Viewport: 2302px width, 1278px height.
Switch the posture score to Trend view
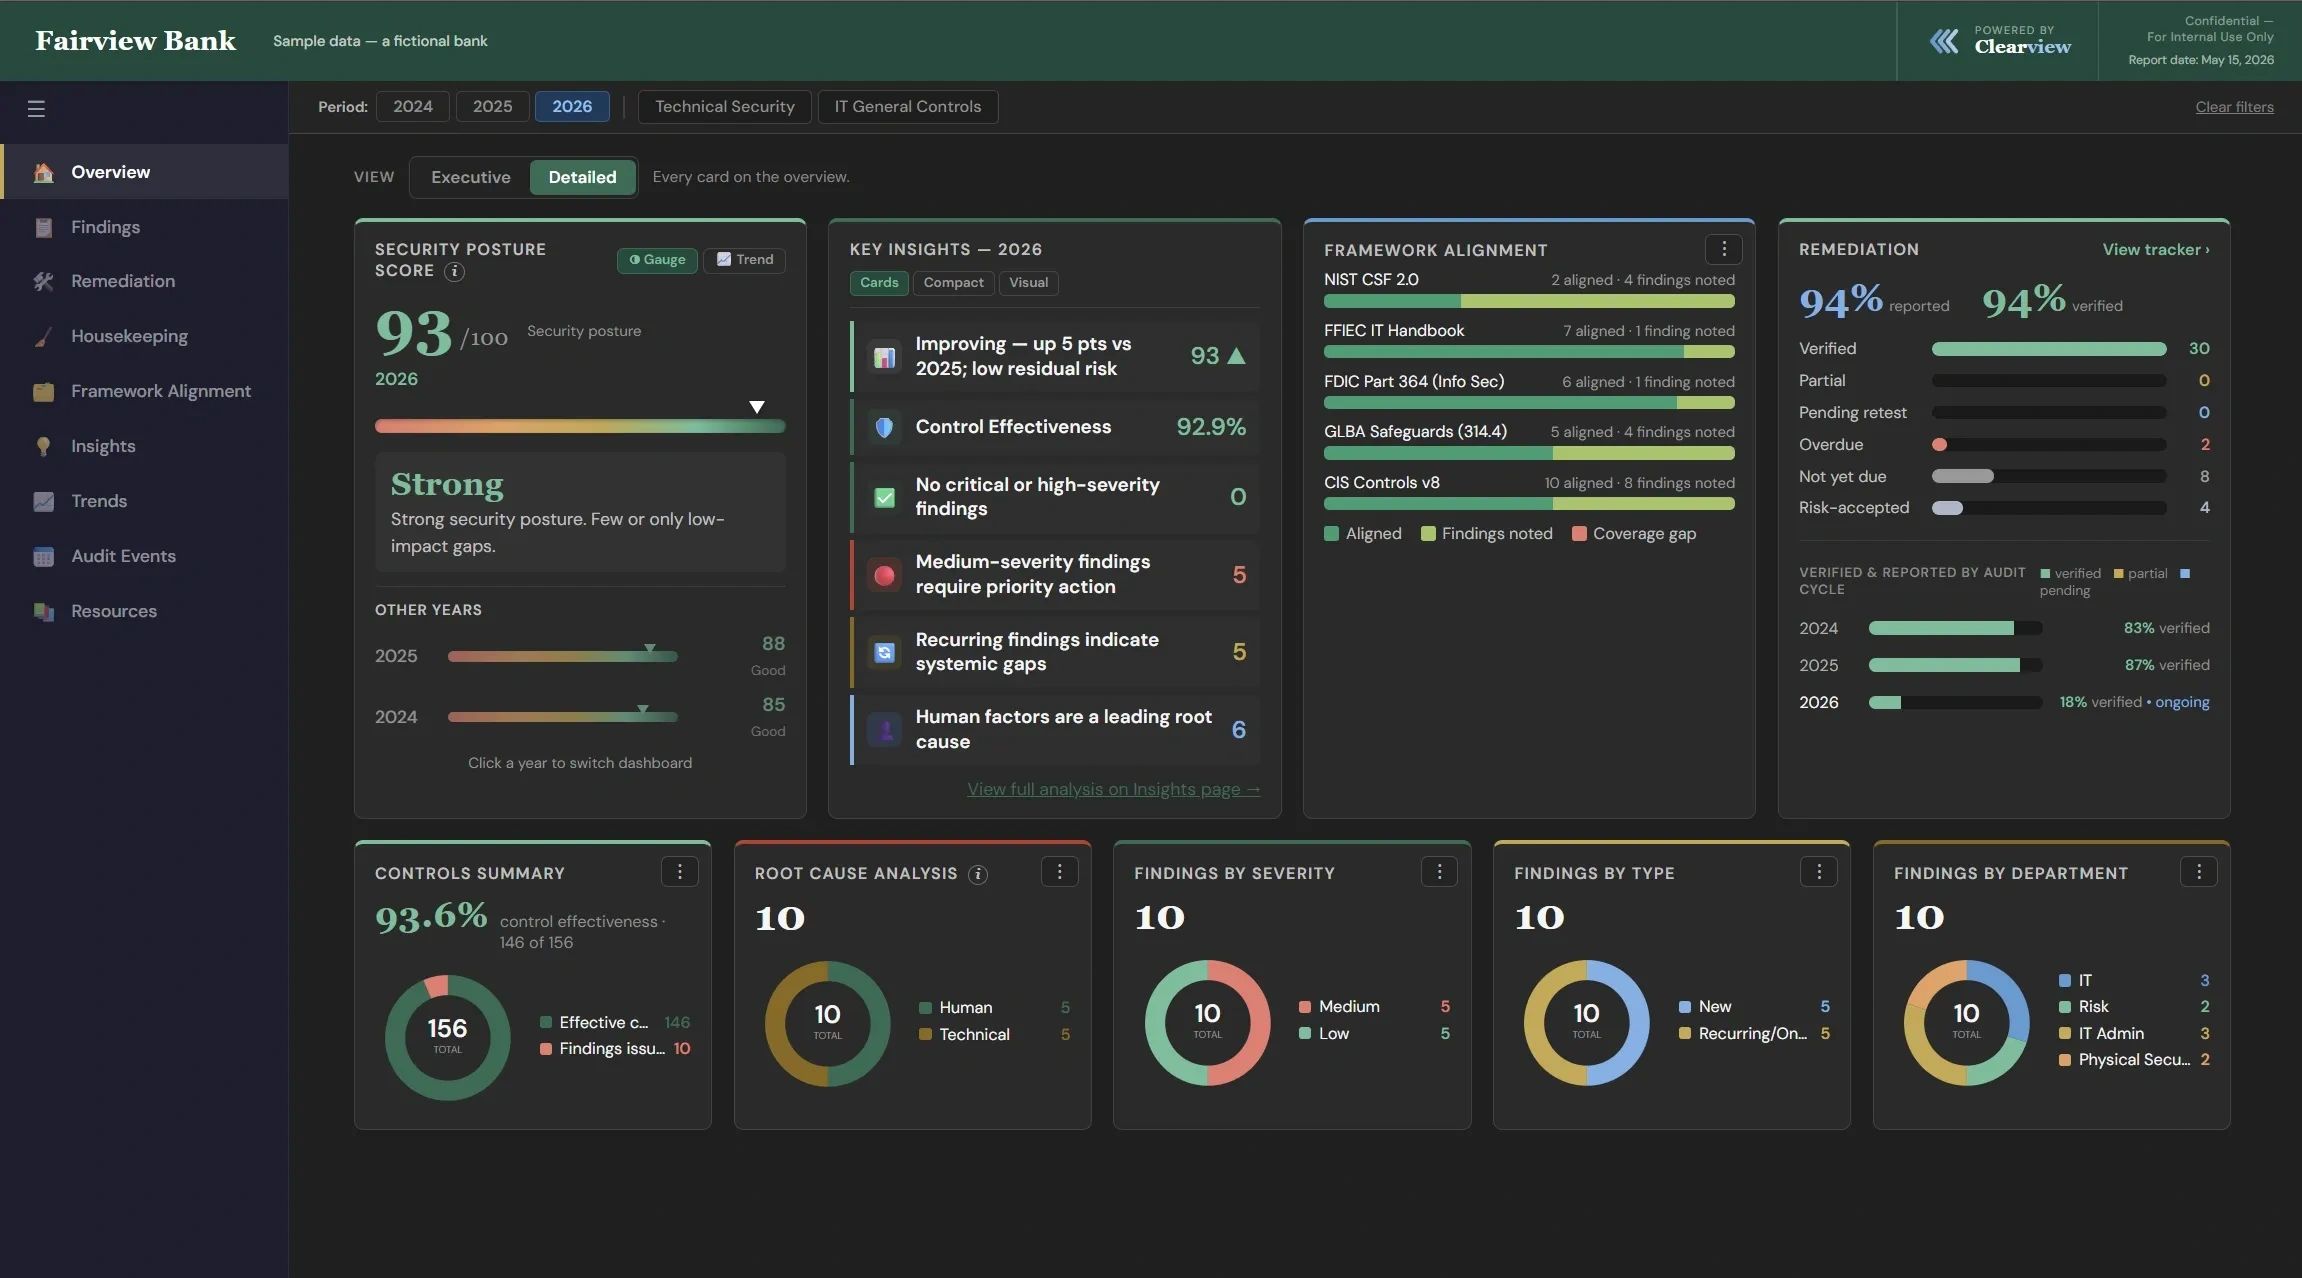[745, 260]
